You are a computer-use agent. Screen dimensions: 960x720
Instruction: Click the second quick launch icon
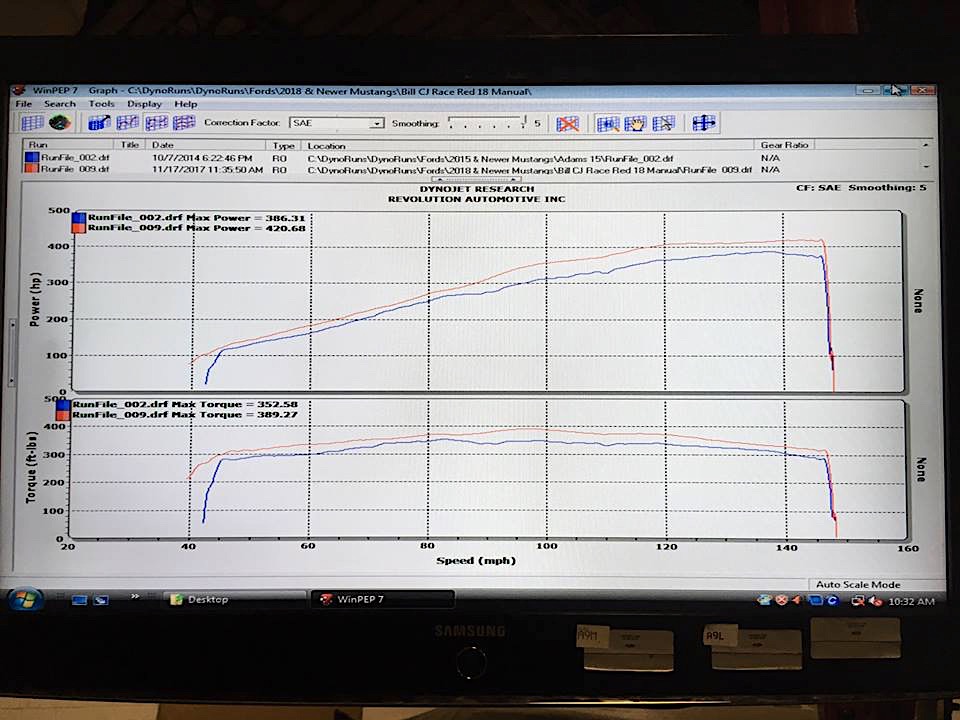point(101,600)
